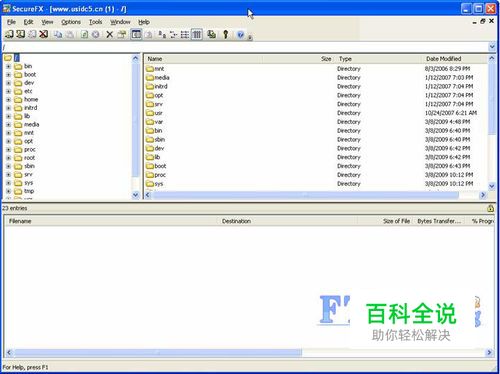
Task: Switch to Details view
Action: point(197,34)
